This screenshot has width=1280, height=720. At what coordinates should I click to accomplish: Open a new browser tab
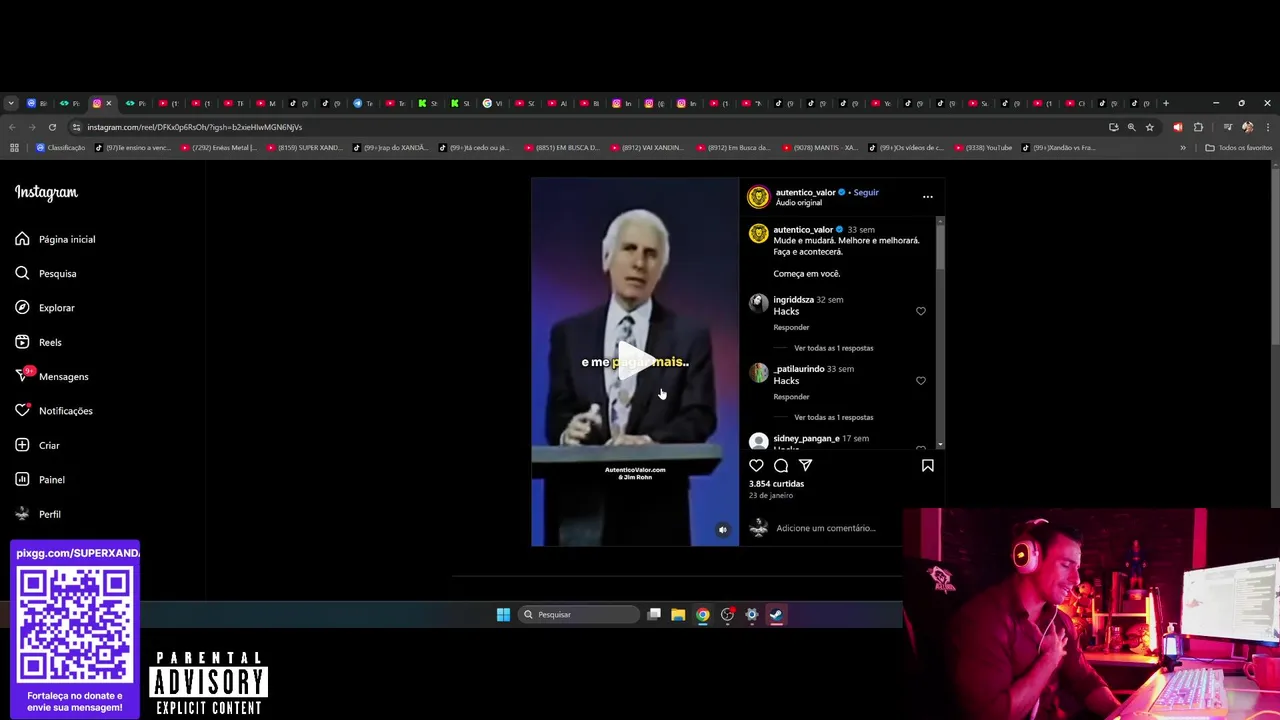click(1165, 103)
